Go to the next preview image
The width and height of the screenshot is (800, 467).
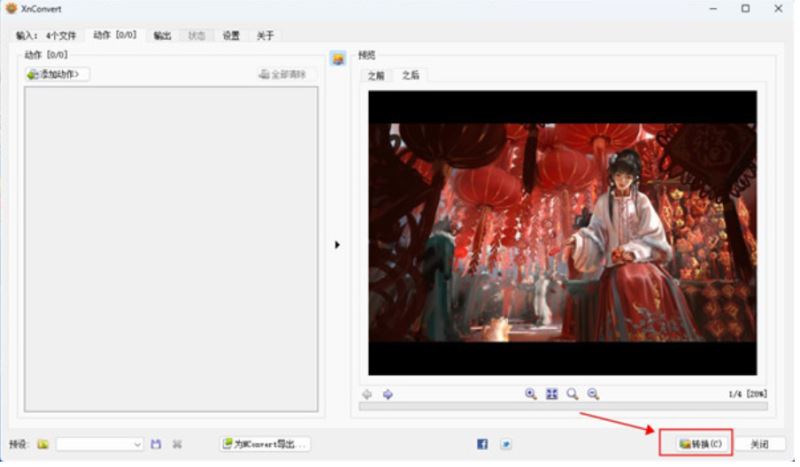(x=388, y=394)
